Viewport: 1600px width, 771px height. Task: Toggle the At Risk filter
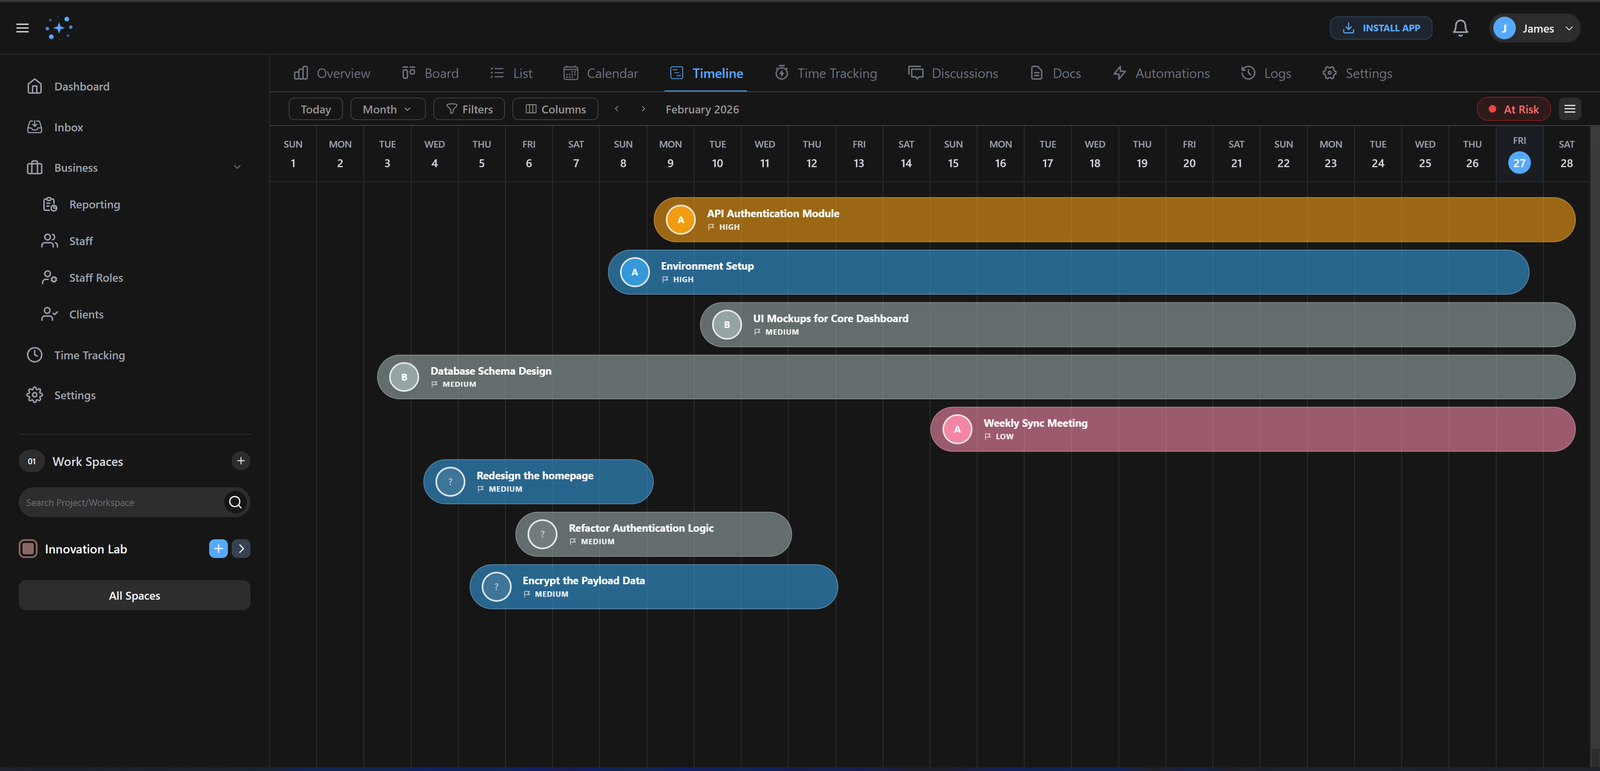1513,109
